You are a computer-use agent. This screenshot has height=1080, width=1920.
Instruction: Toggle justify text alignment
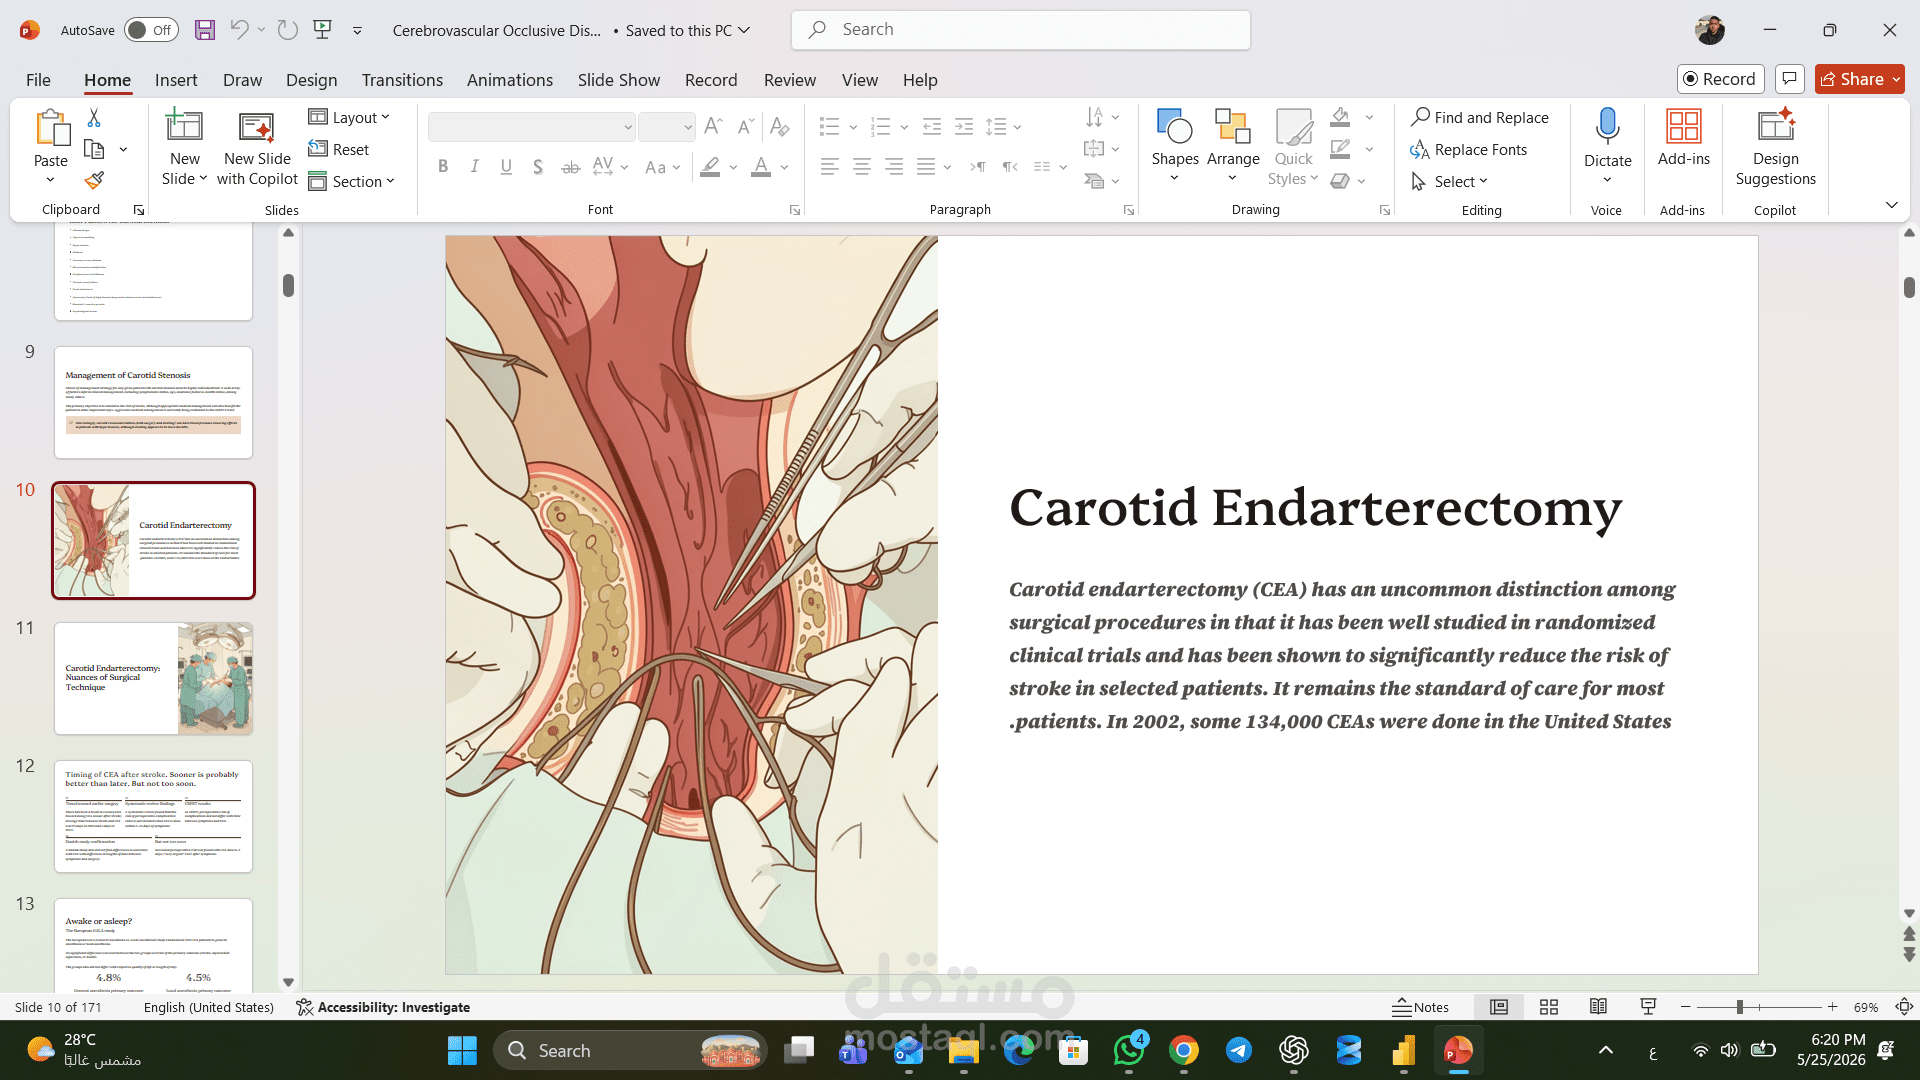[x=926, y=167]
